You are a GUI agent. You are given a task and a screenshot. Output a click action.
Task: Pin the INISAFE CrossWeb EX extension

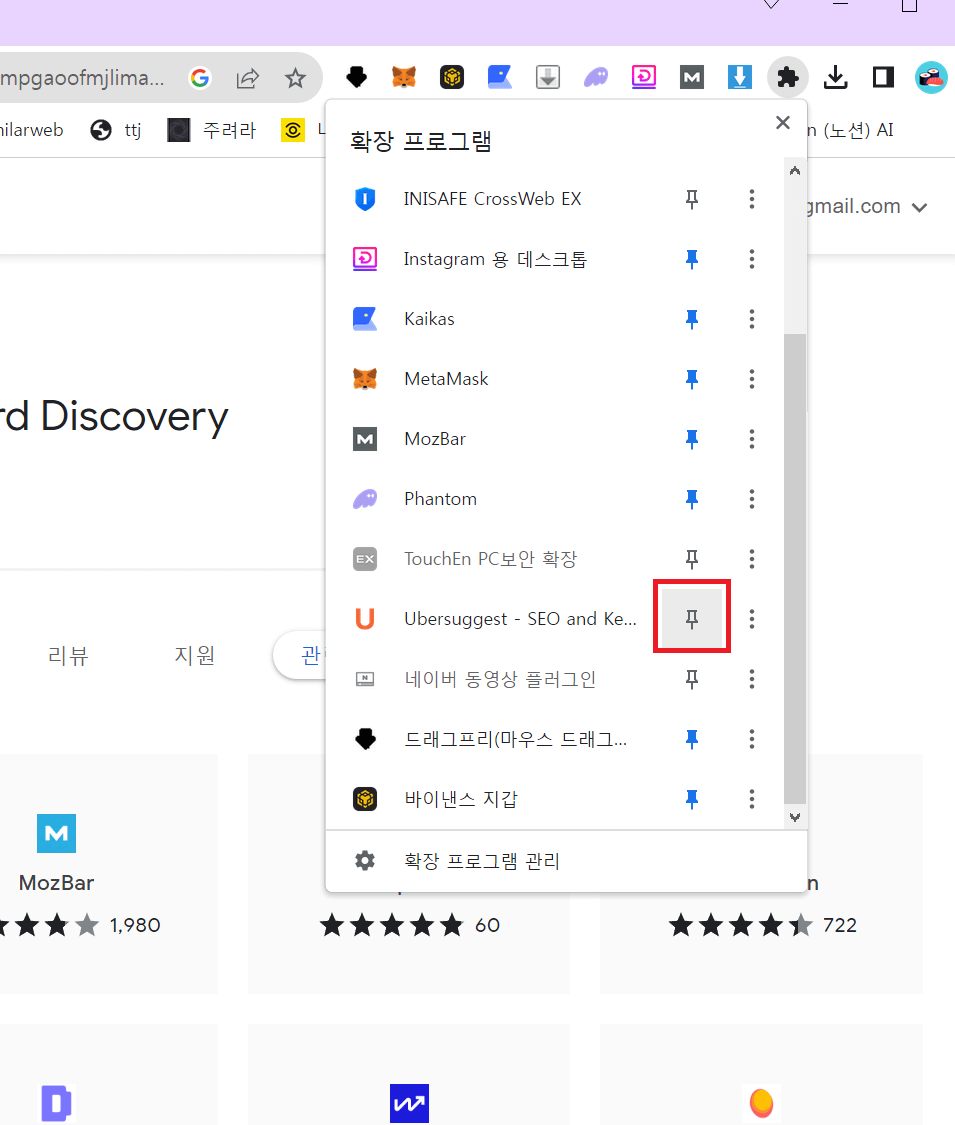[x=692, y=199]
